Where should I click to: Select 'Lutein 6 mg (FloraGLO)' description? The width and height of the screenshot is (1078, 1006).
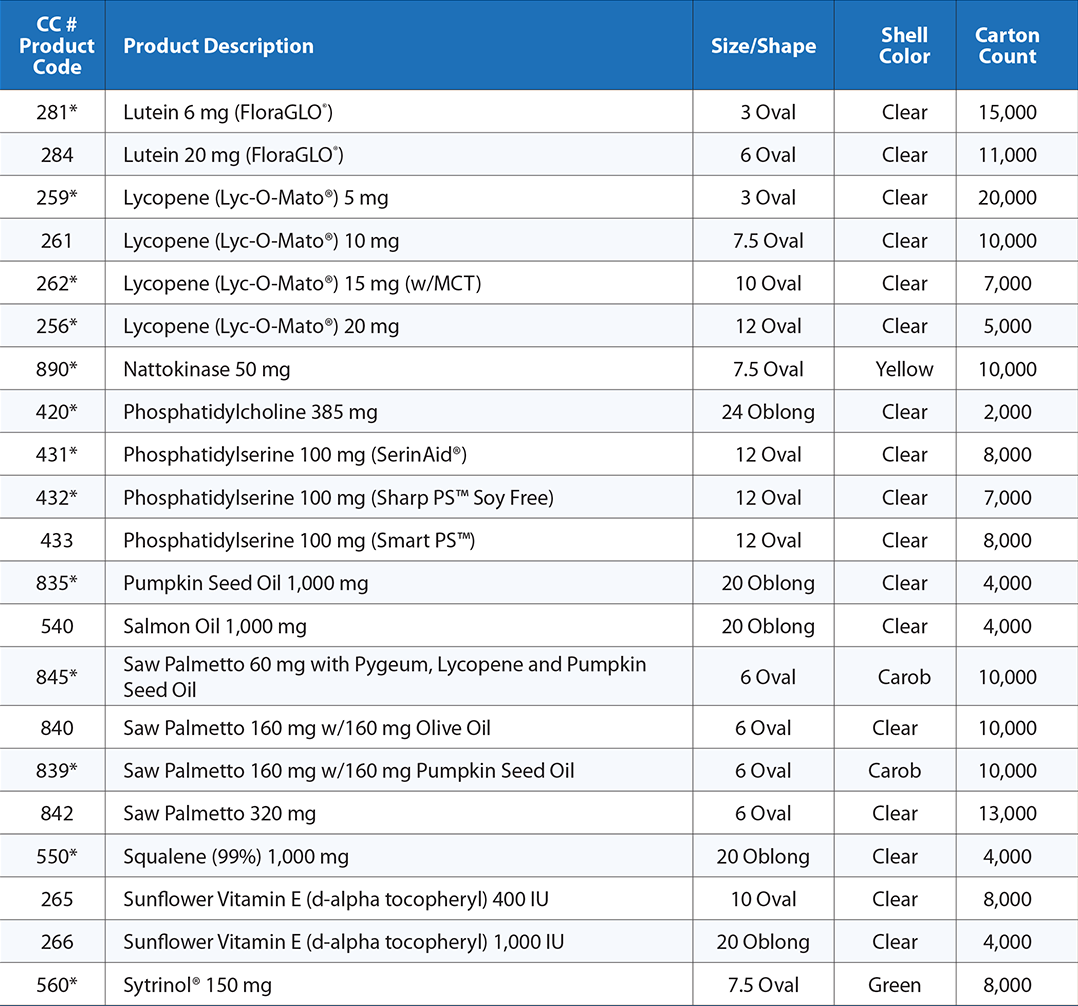coord(228,112)
